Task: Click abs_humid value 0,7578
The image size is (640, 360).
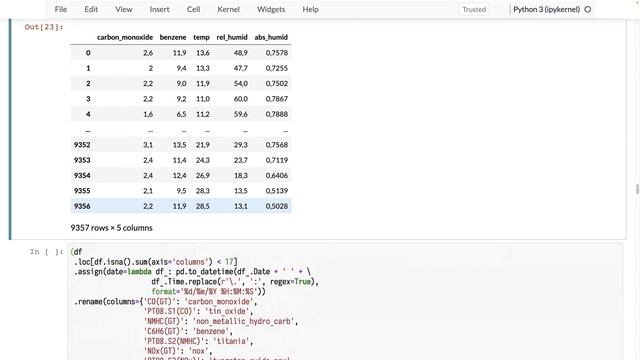Action: (x=277, y=53)
